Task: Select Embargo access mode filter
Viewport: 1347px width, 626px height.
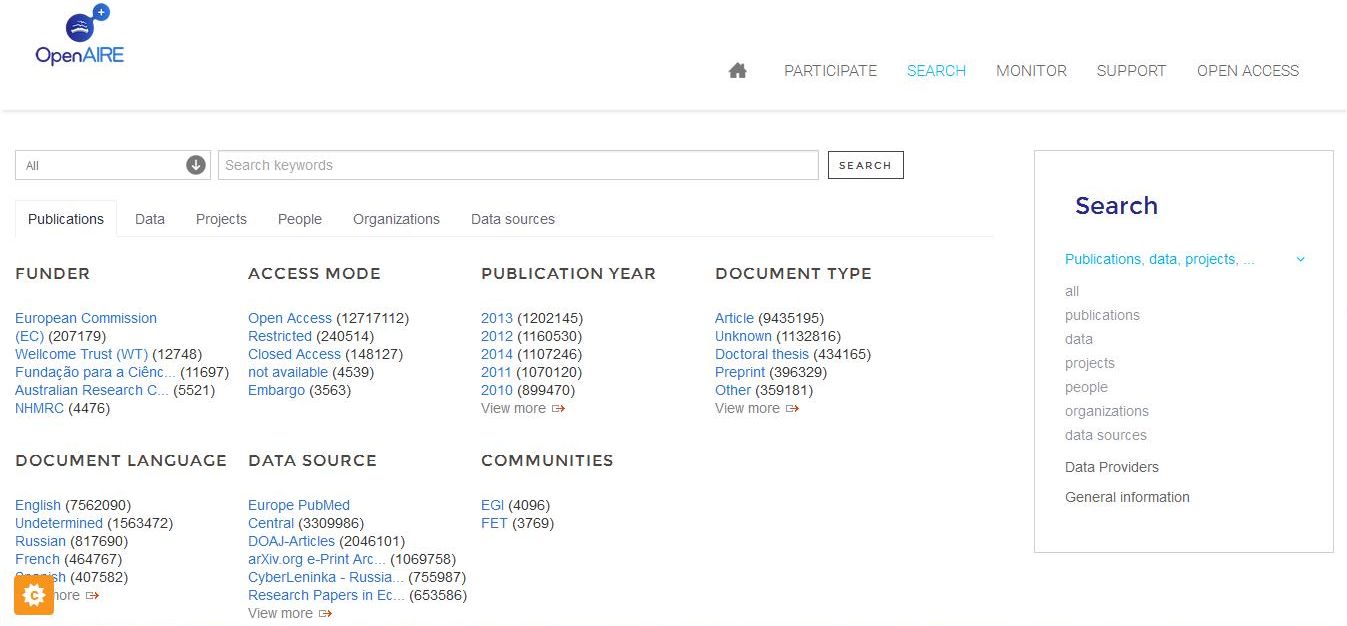Action: point(276,390)
